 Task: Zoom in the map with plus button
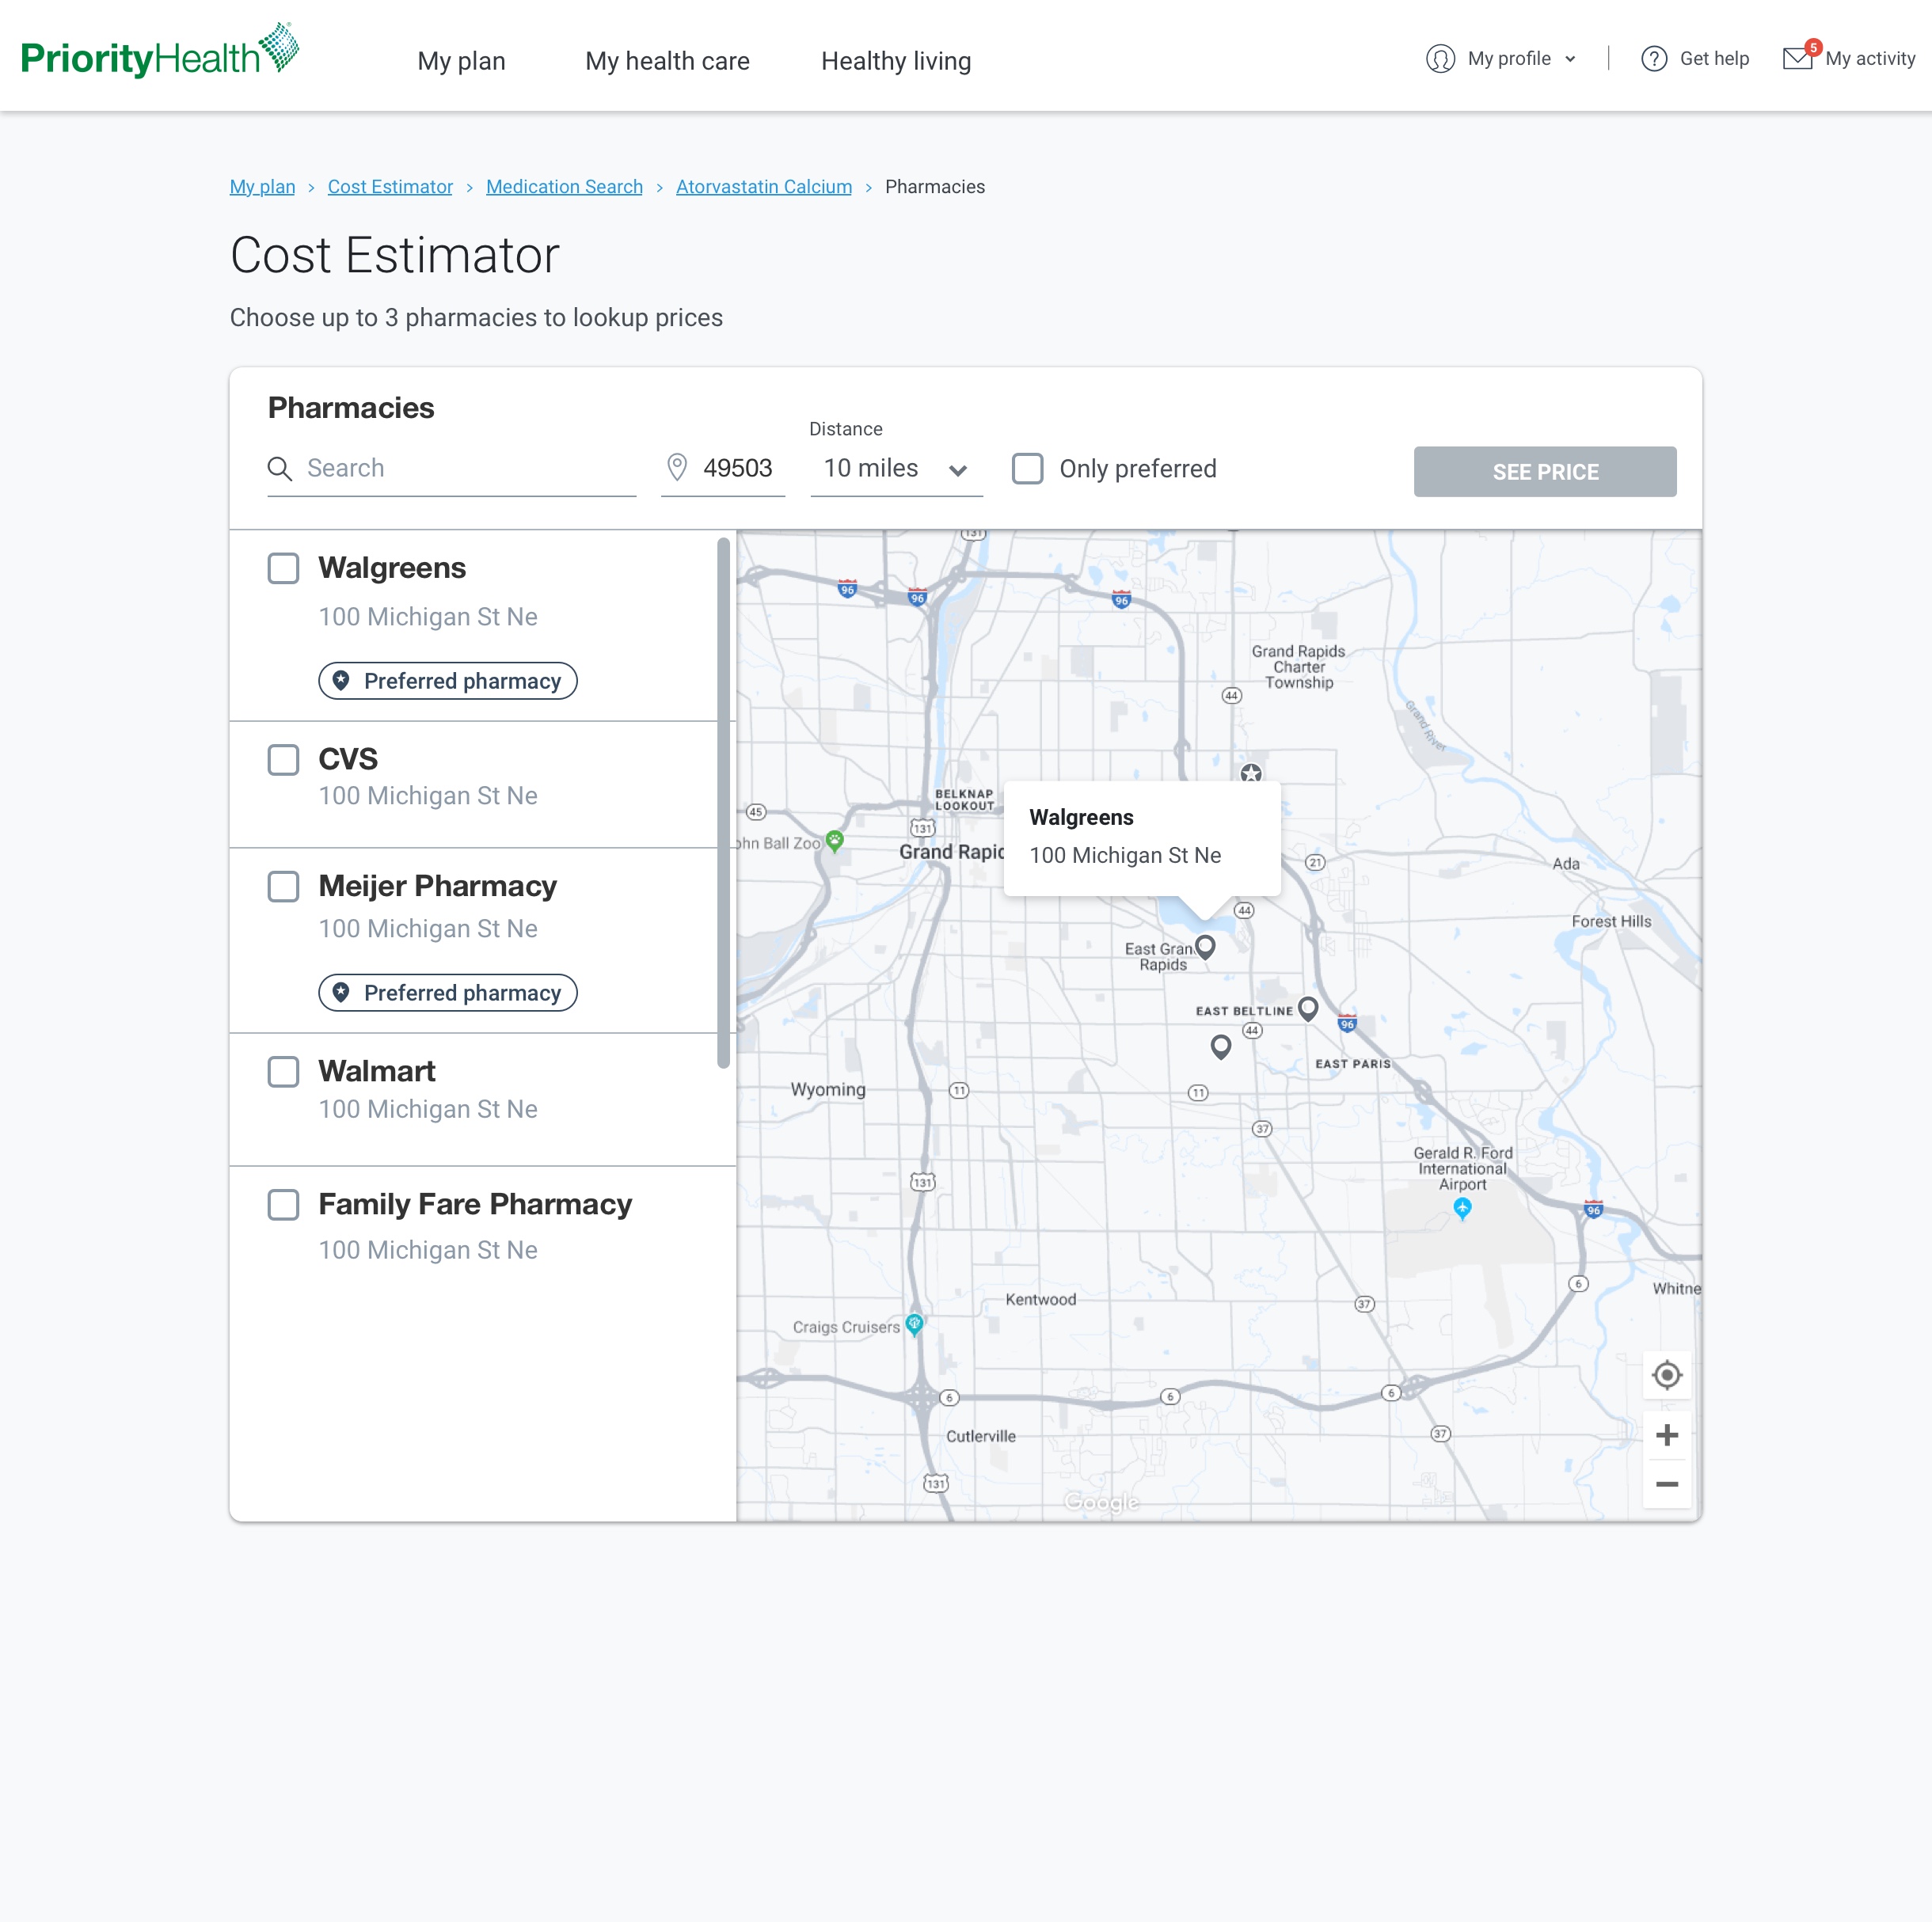pos(1666,1435)
